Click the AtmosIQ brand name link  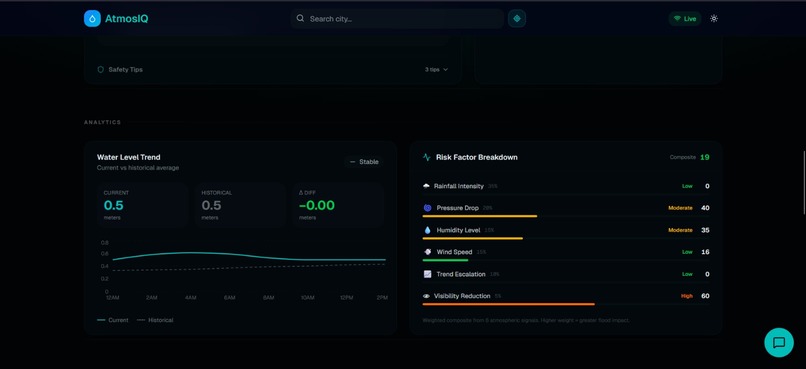(126, 19)
